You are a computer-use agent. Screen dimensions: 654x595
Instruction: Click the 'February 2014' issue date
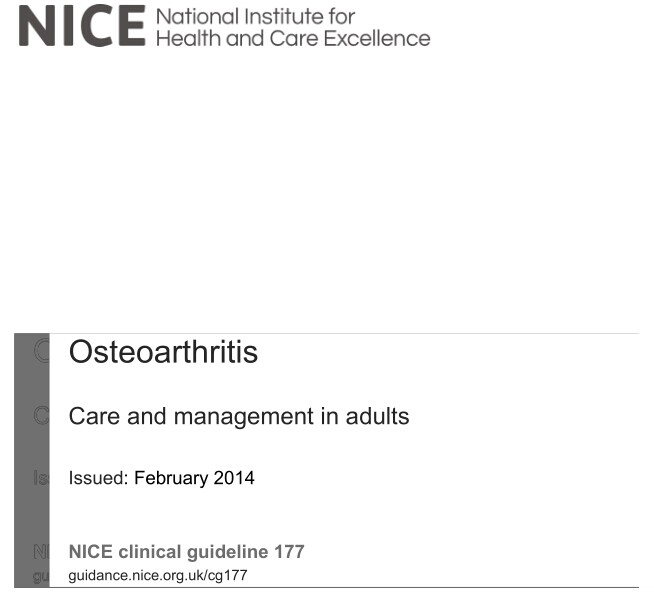point(194,478)
